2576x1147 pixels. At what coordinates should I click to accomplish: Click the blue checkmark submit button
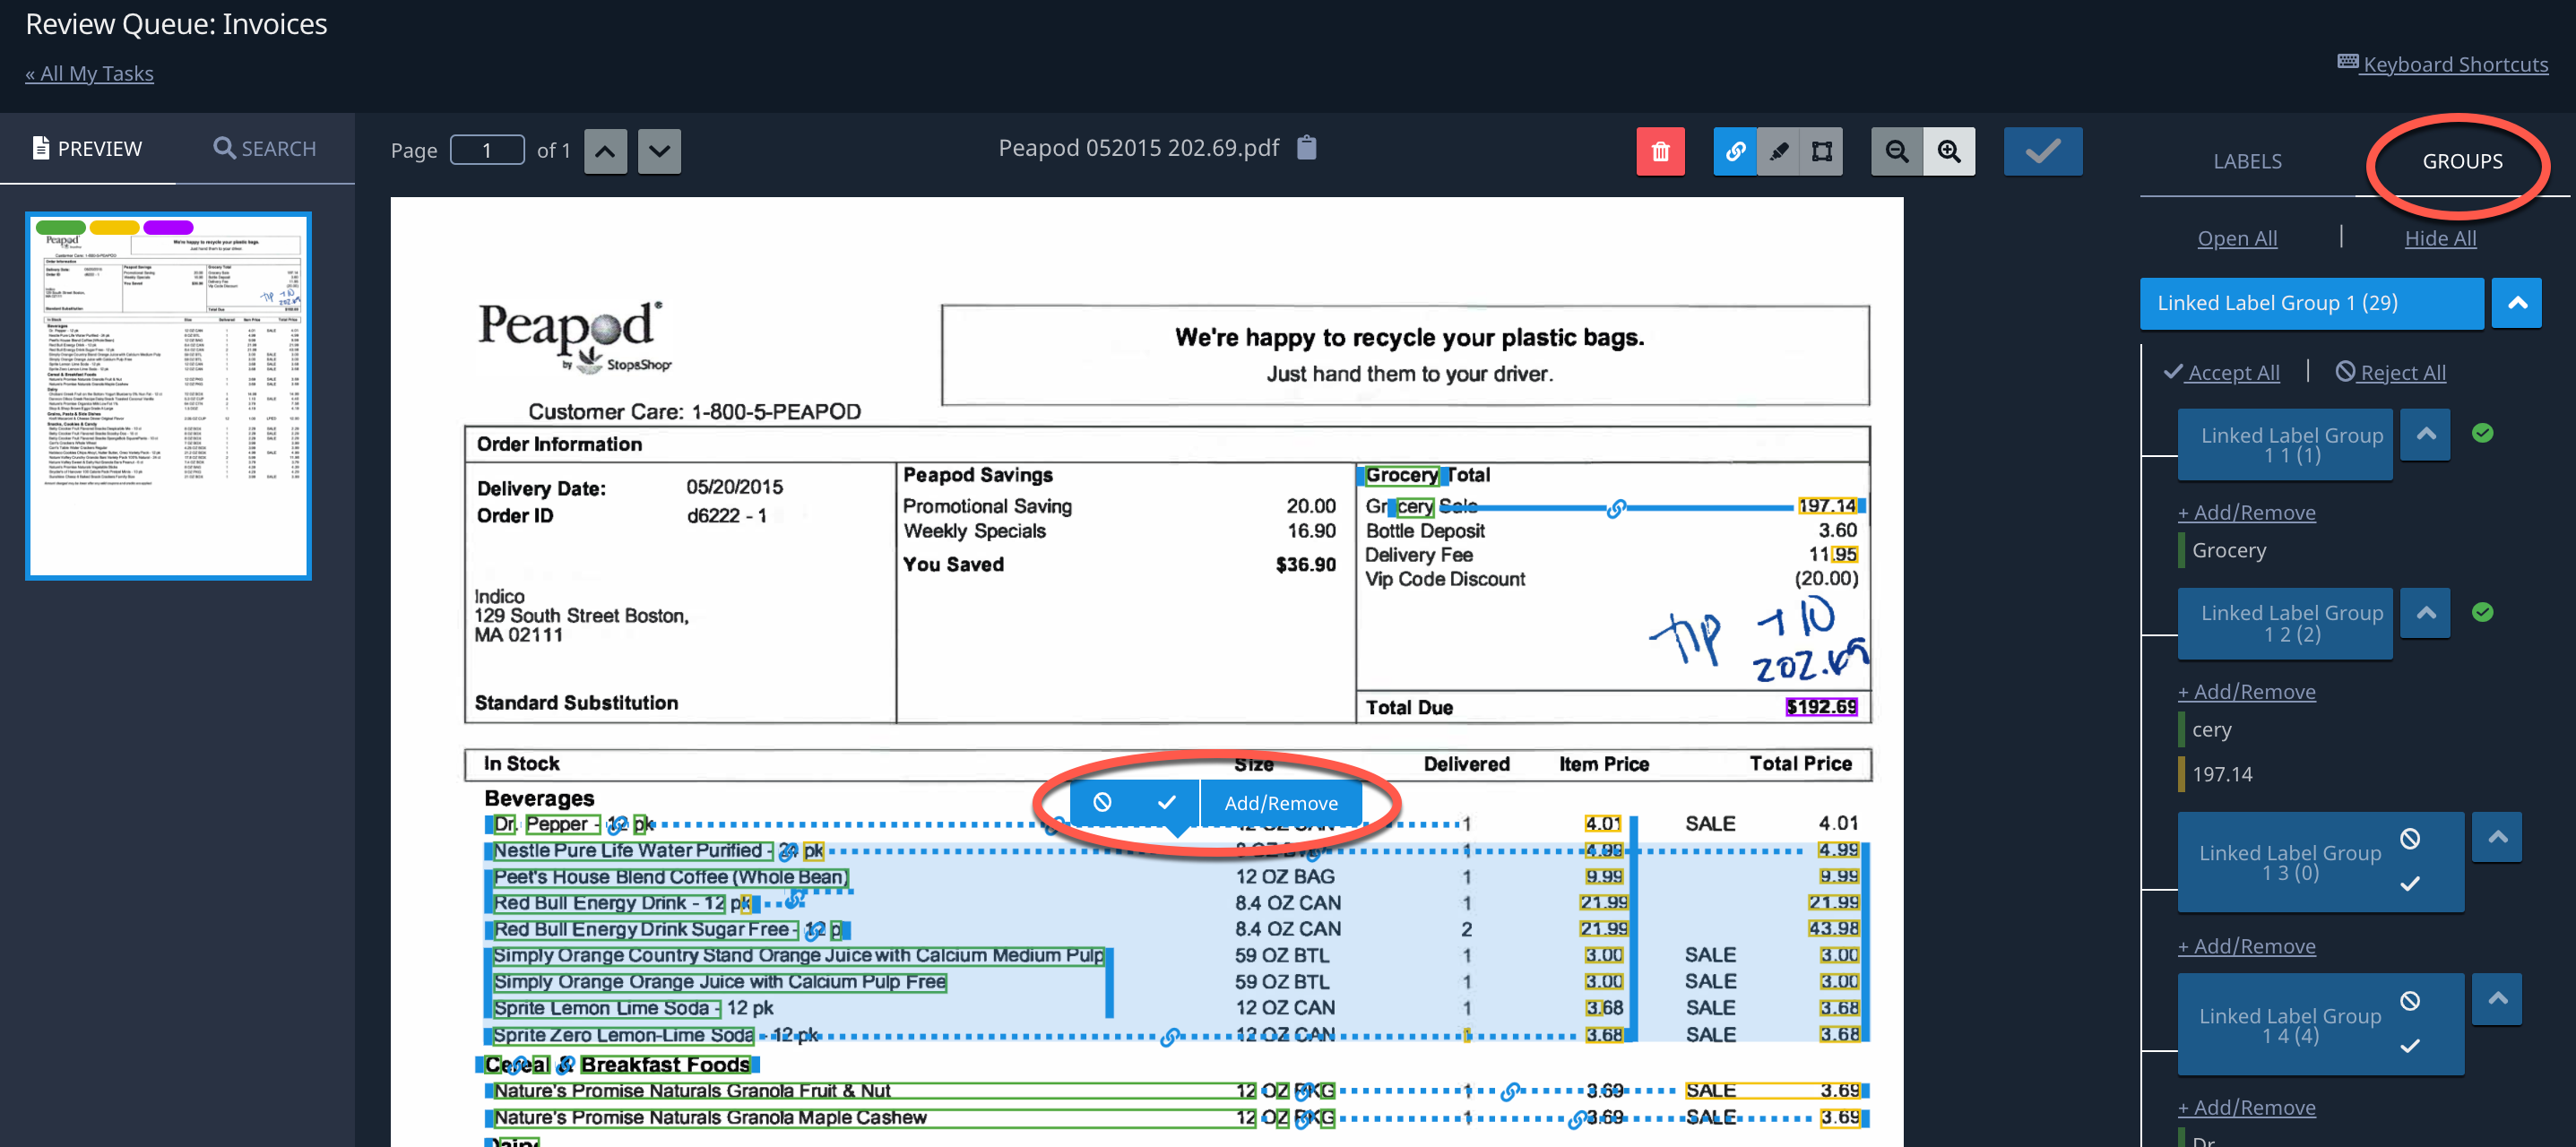2042,151
